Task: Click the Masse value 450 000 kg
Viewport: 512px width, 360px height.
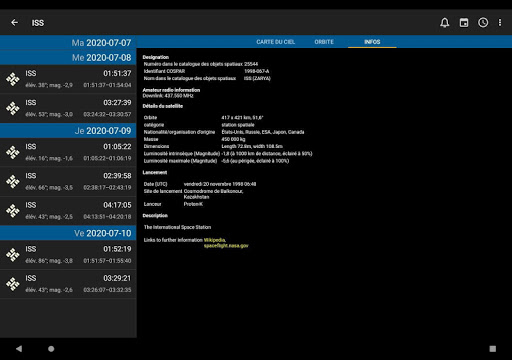Action: click(233, 139)
